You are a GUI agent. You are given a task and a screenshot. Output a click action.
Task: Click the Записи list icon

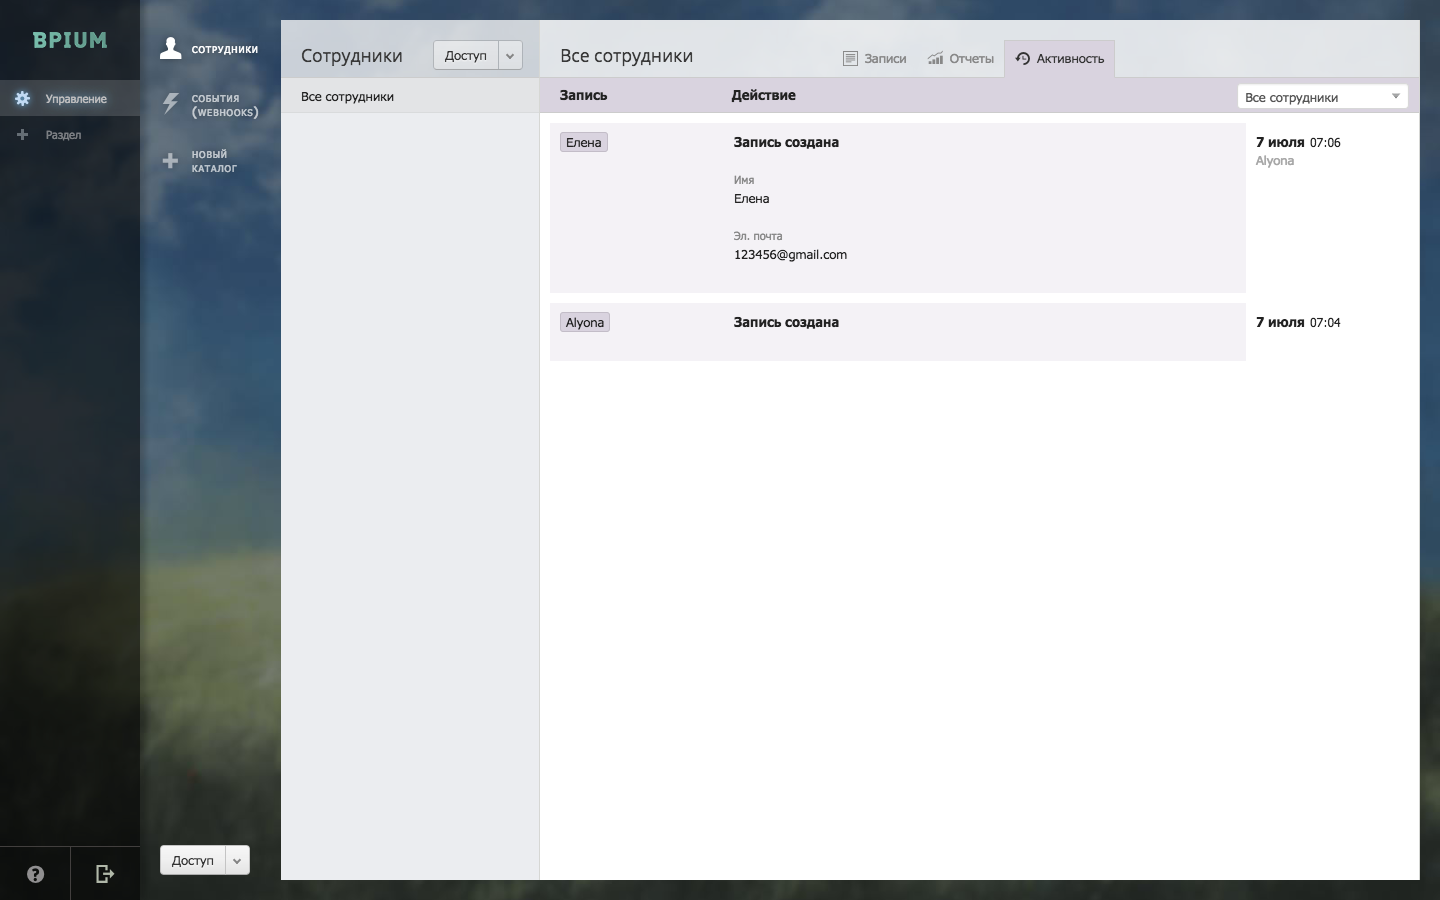click(x=850, y=59)
